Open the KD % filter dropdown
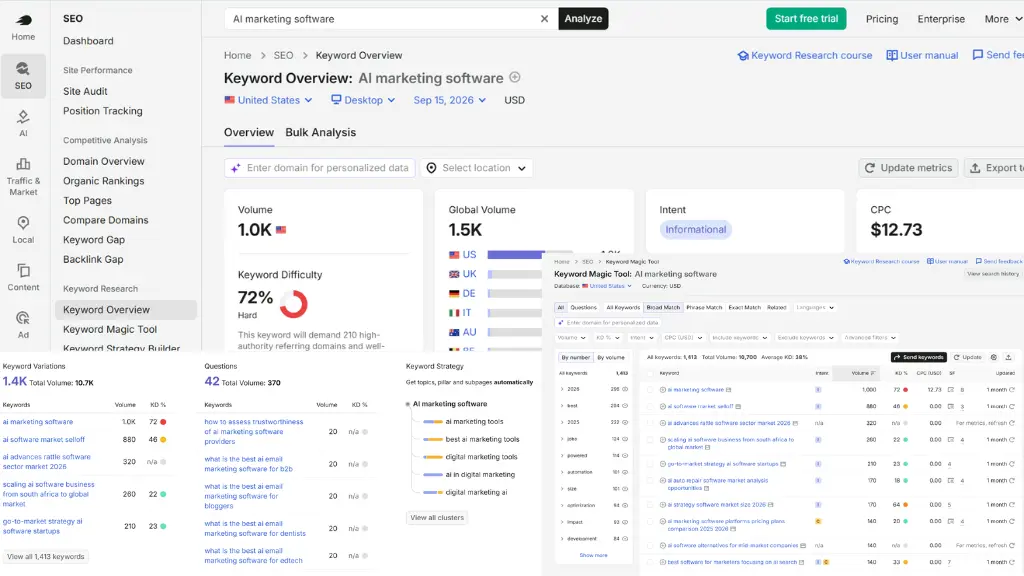Screen dimensions: 1024x576 [x=607, y=338]
